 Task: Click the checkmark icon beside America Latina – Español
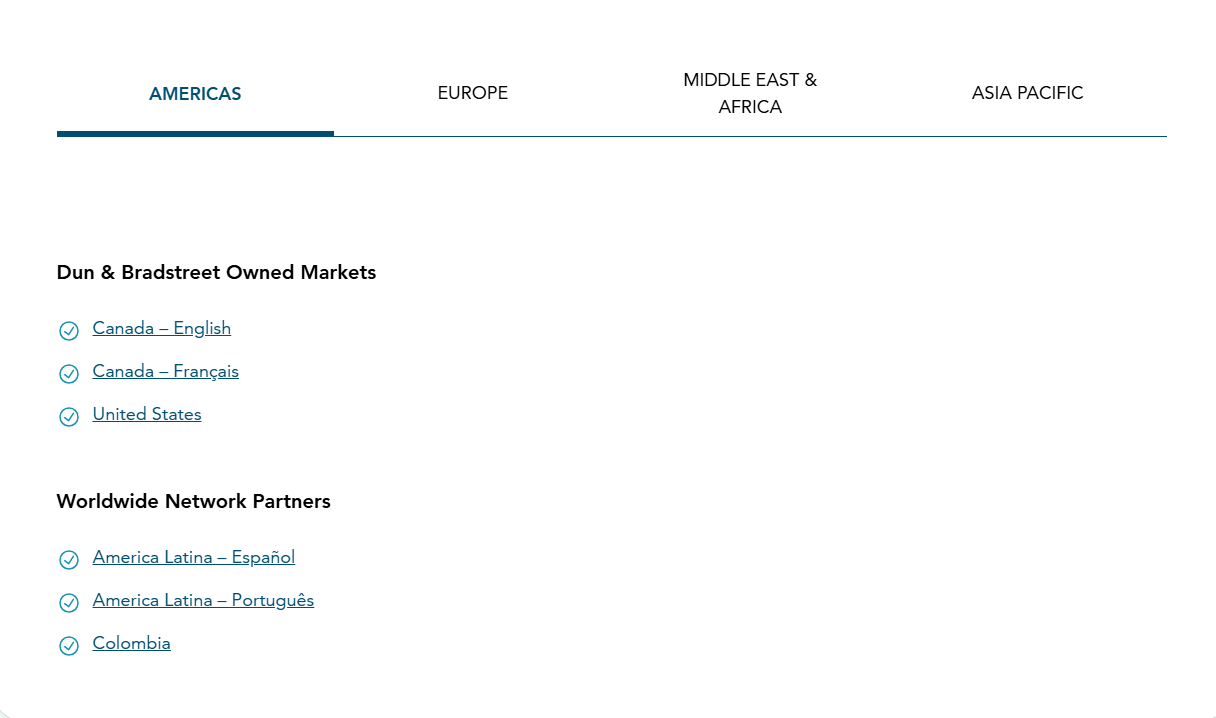click(x=69, y=559)
